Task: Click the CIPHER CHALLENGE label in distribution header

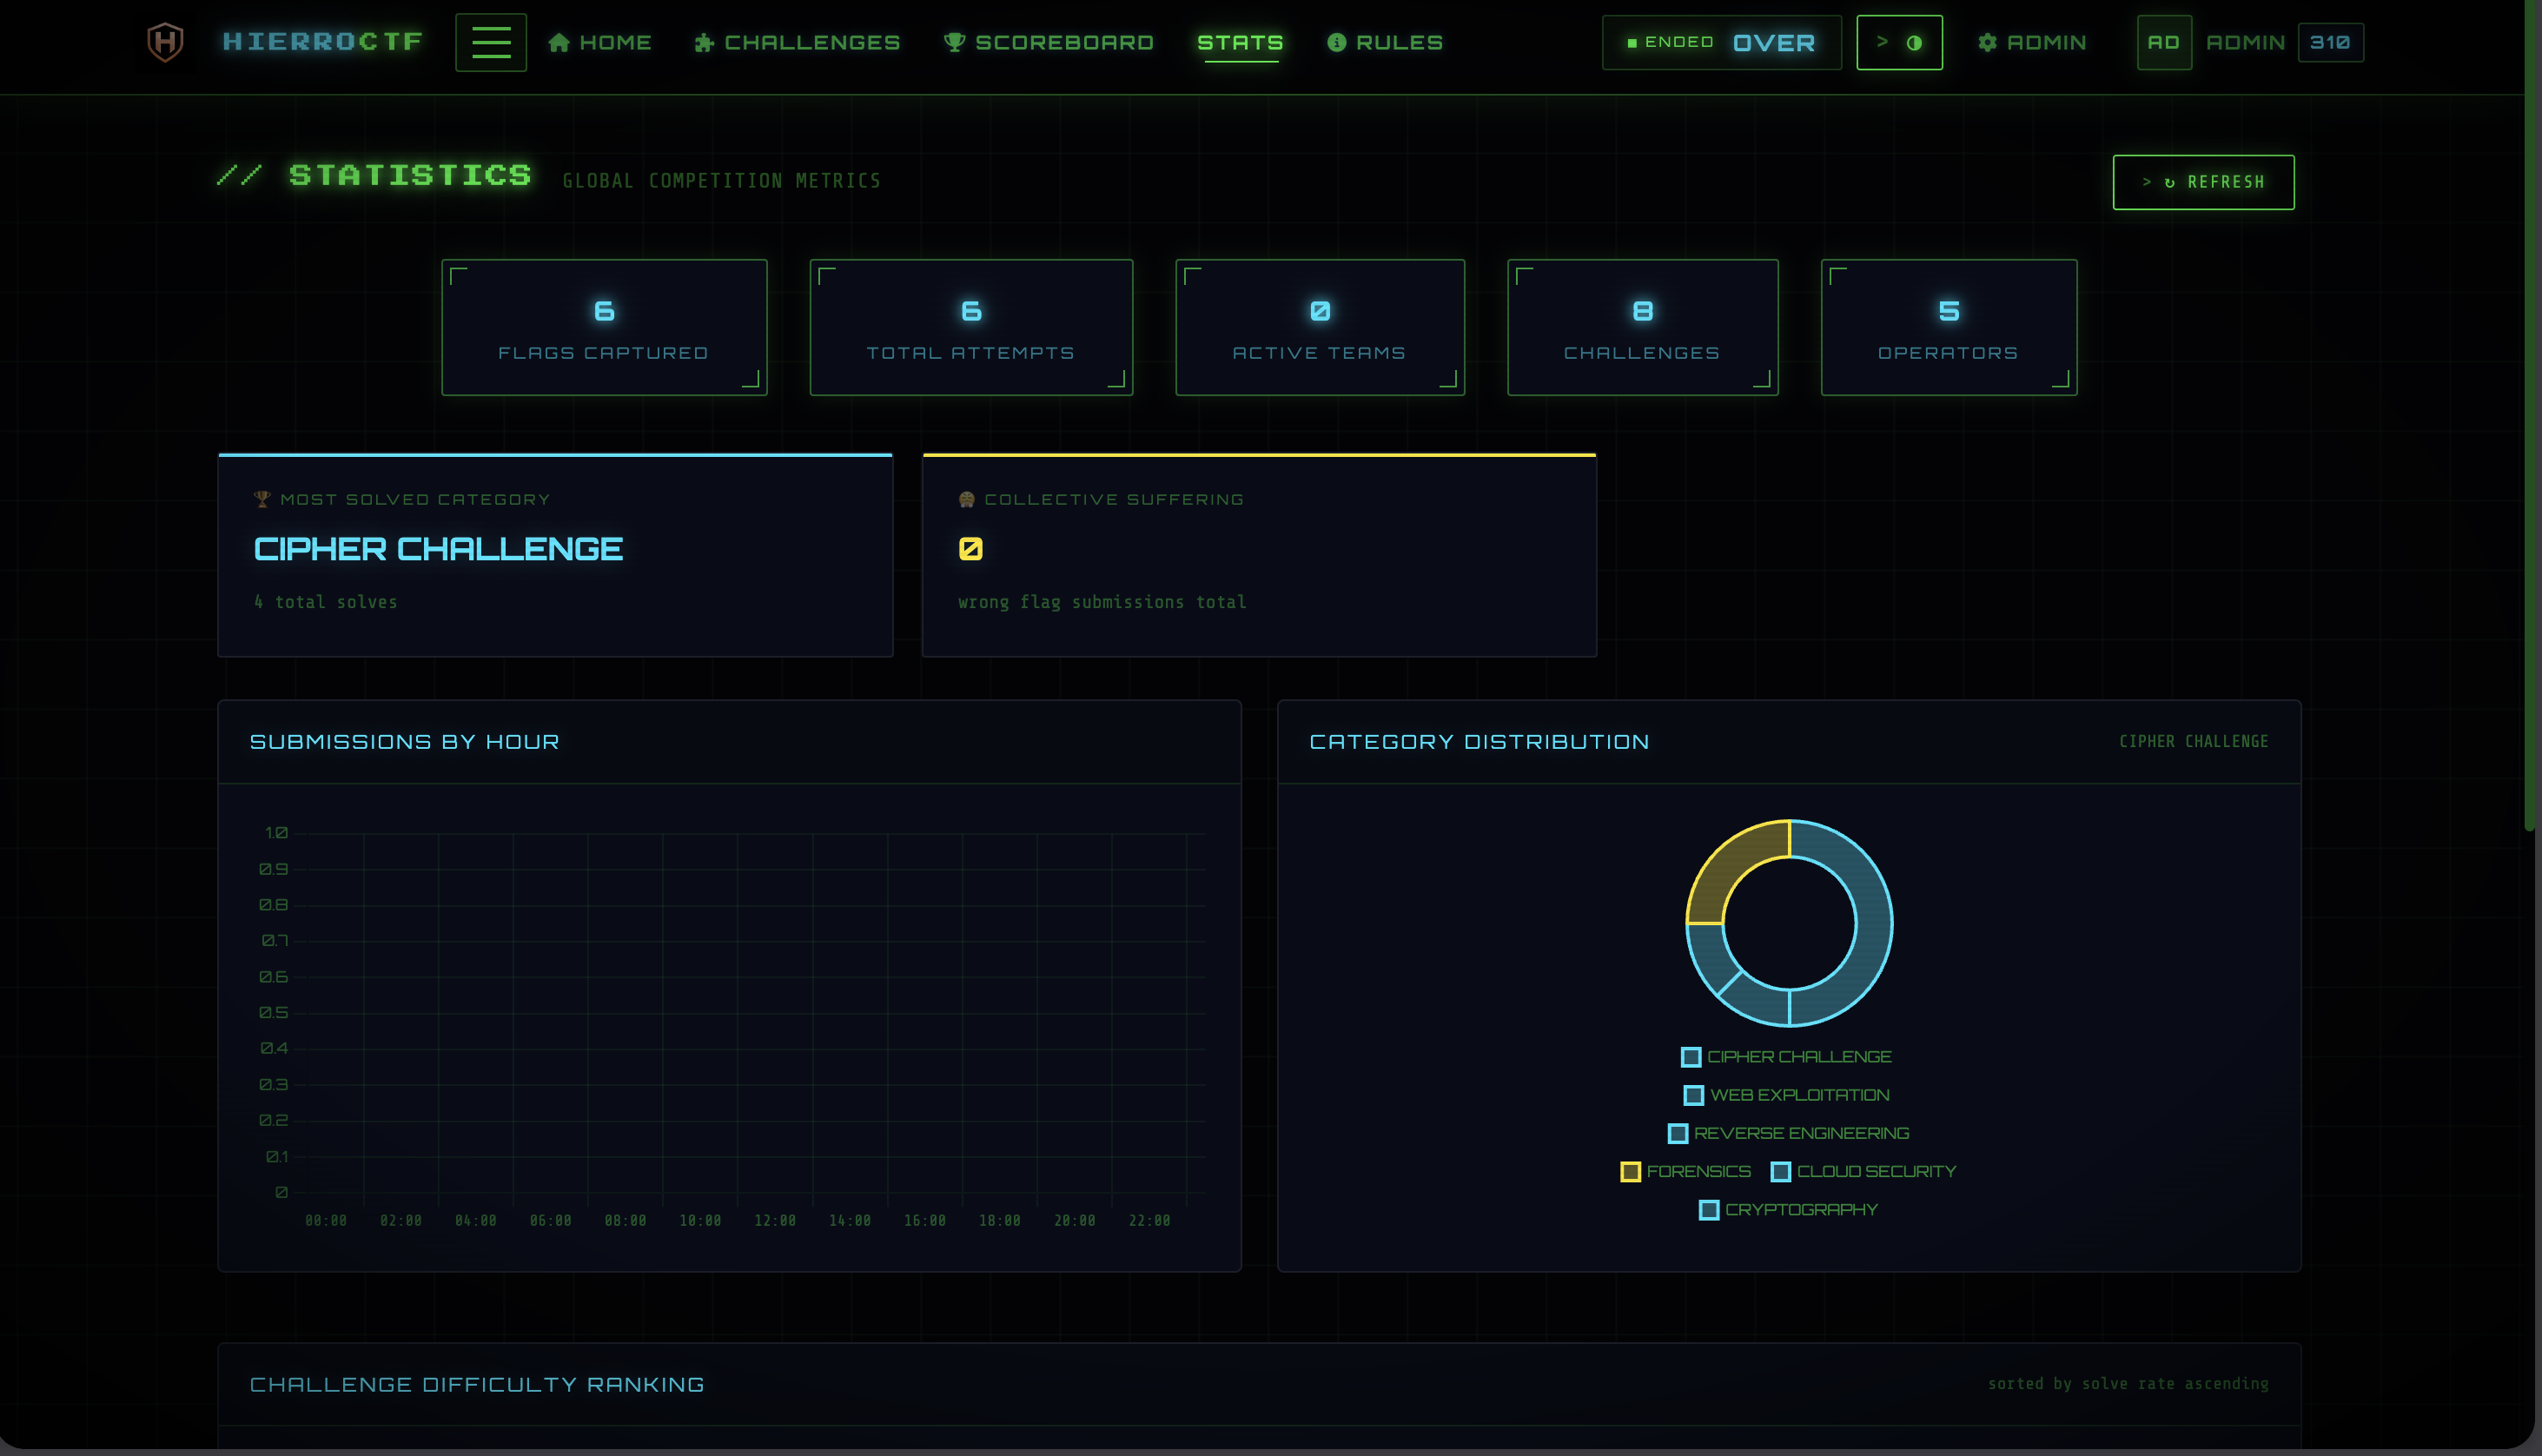Action: [x=2193, y=741]
